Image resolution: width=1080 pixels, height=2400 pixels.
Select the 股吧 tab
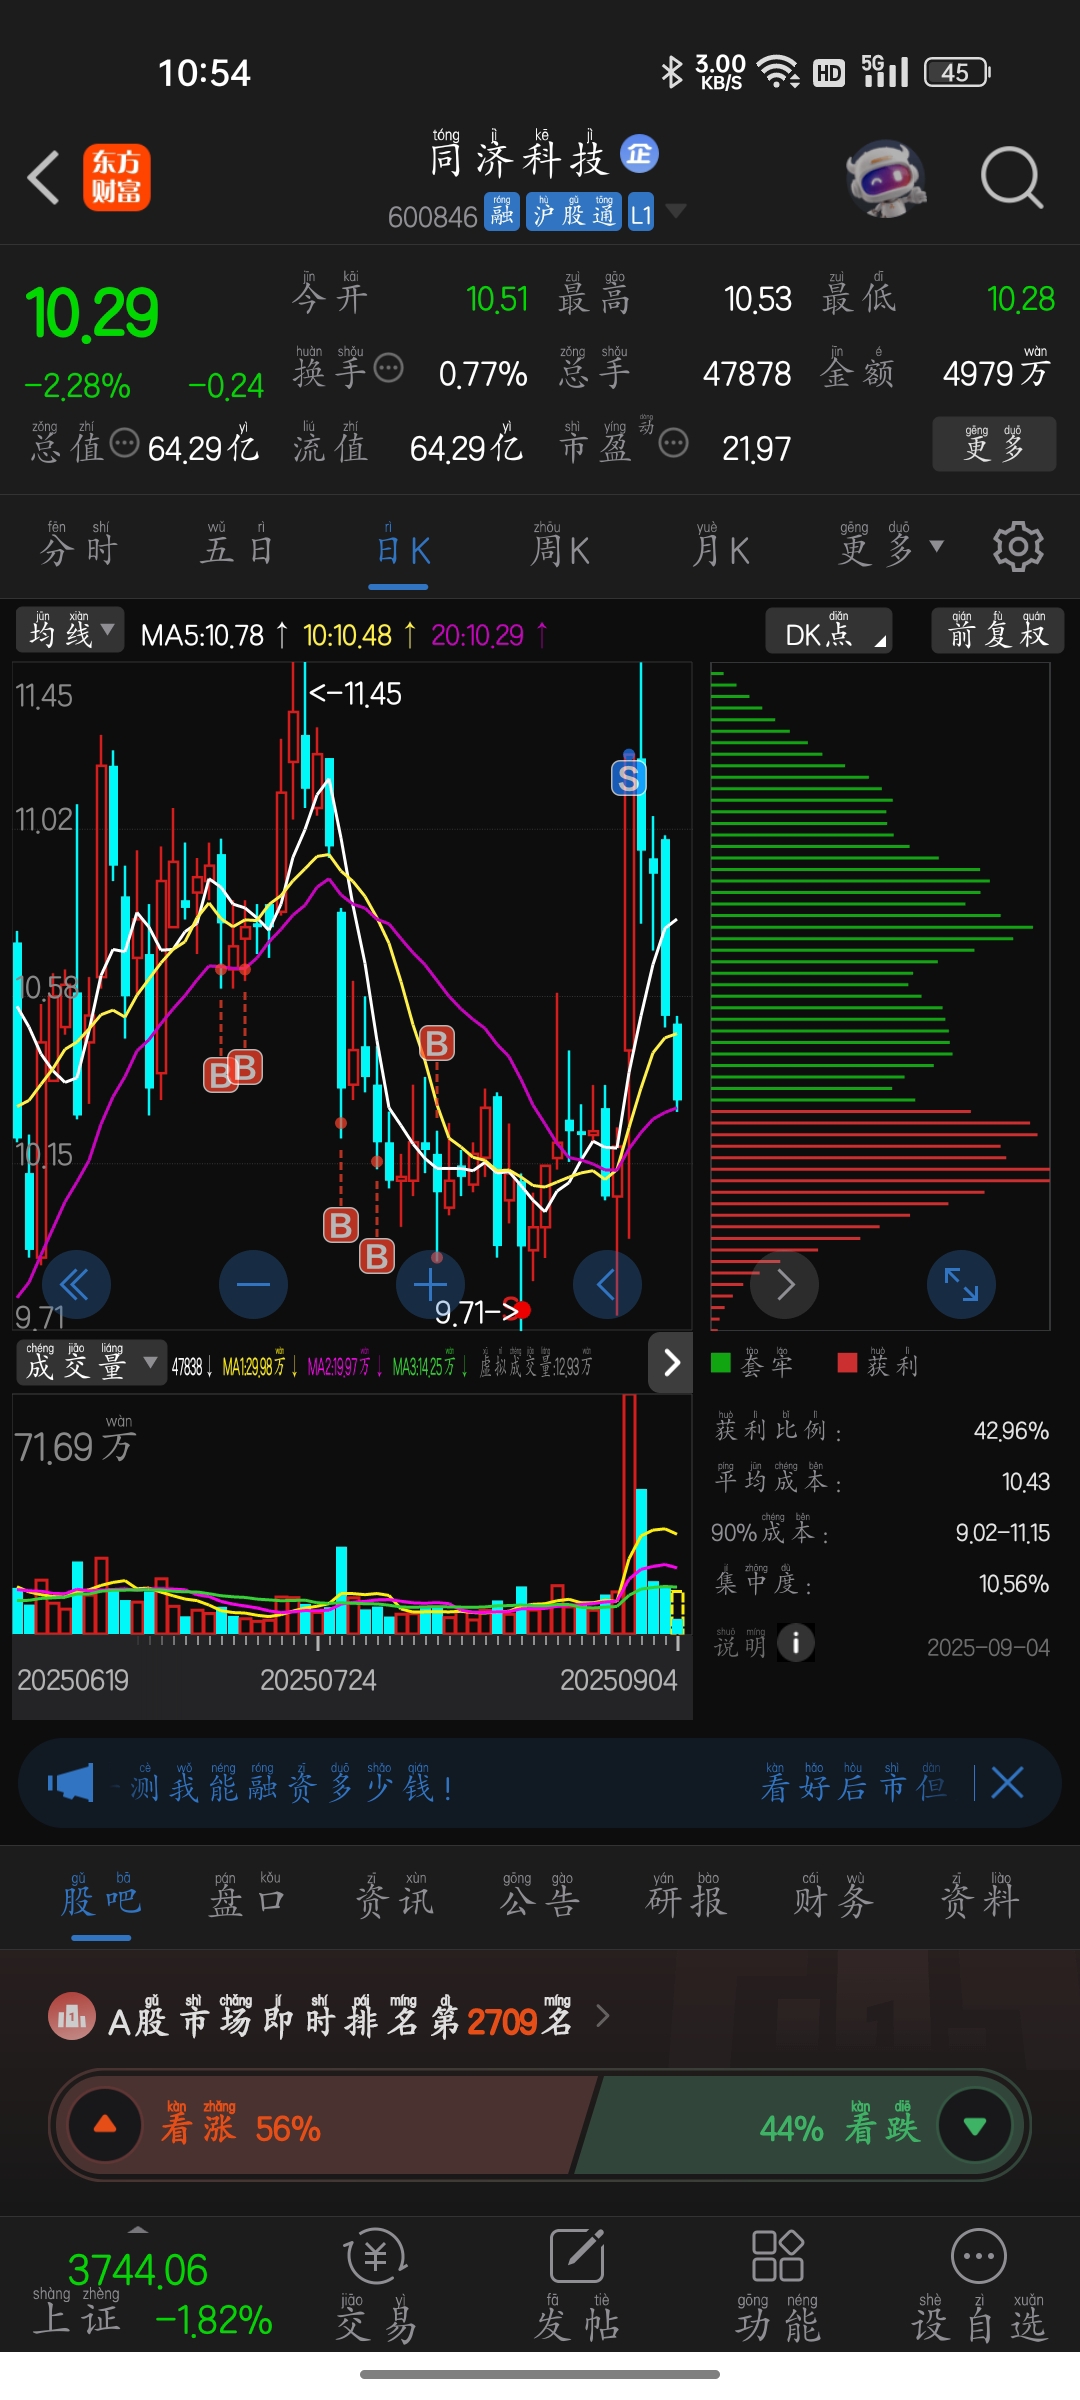click(x=101, y=1896)
